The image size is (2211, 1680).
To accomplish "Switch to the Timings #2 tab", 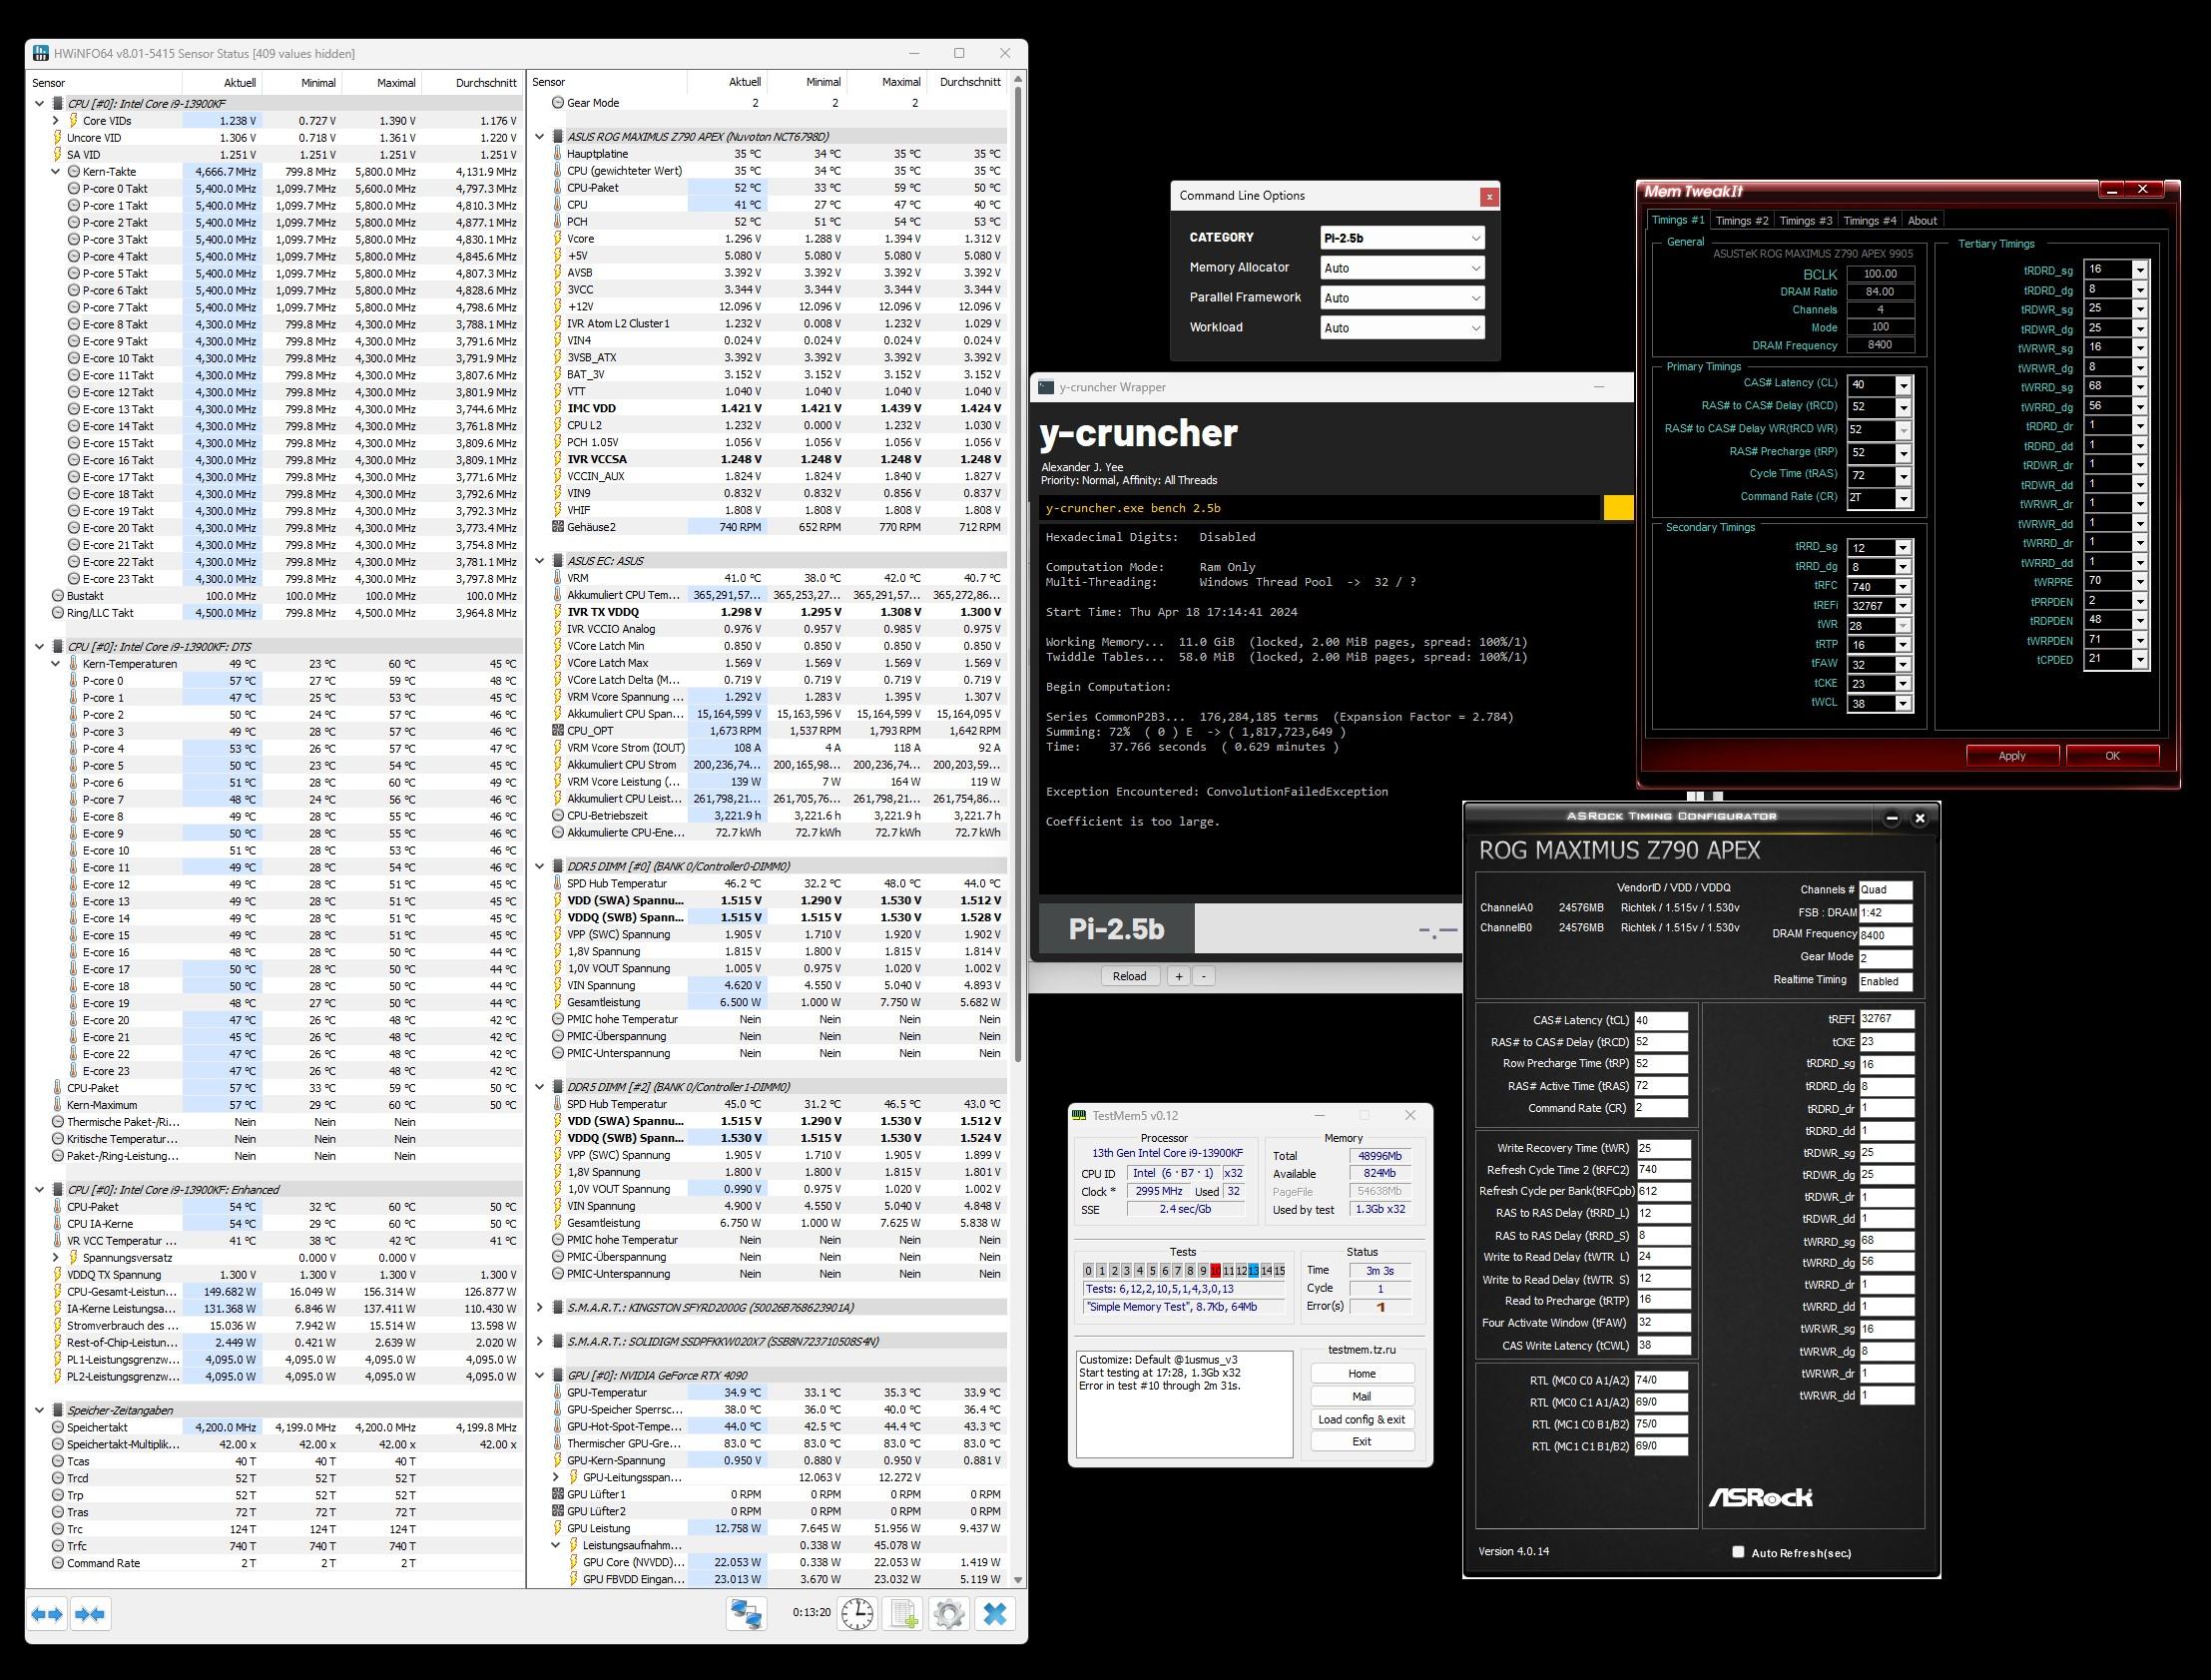I will click(x=1741, y=221).
